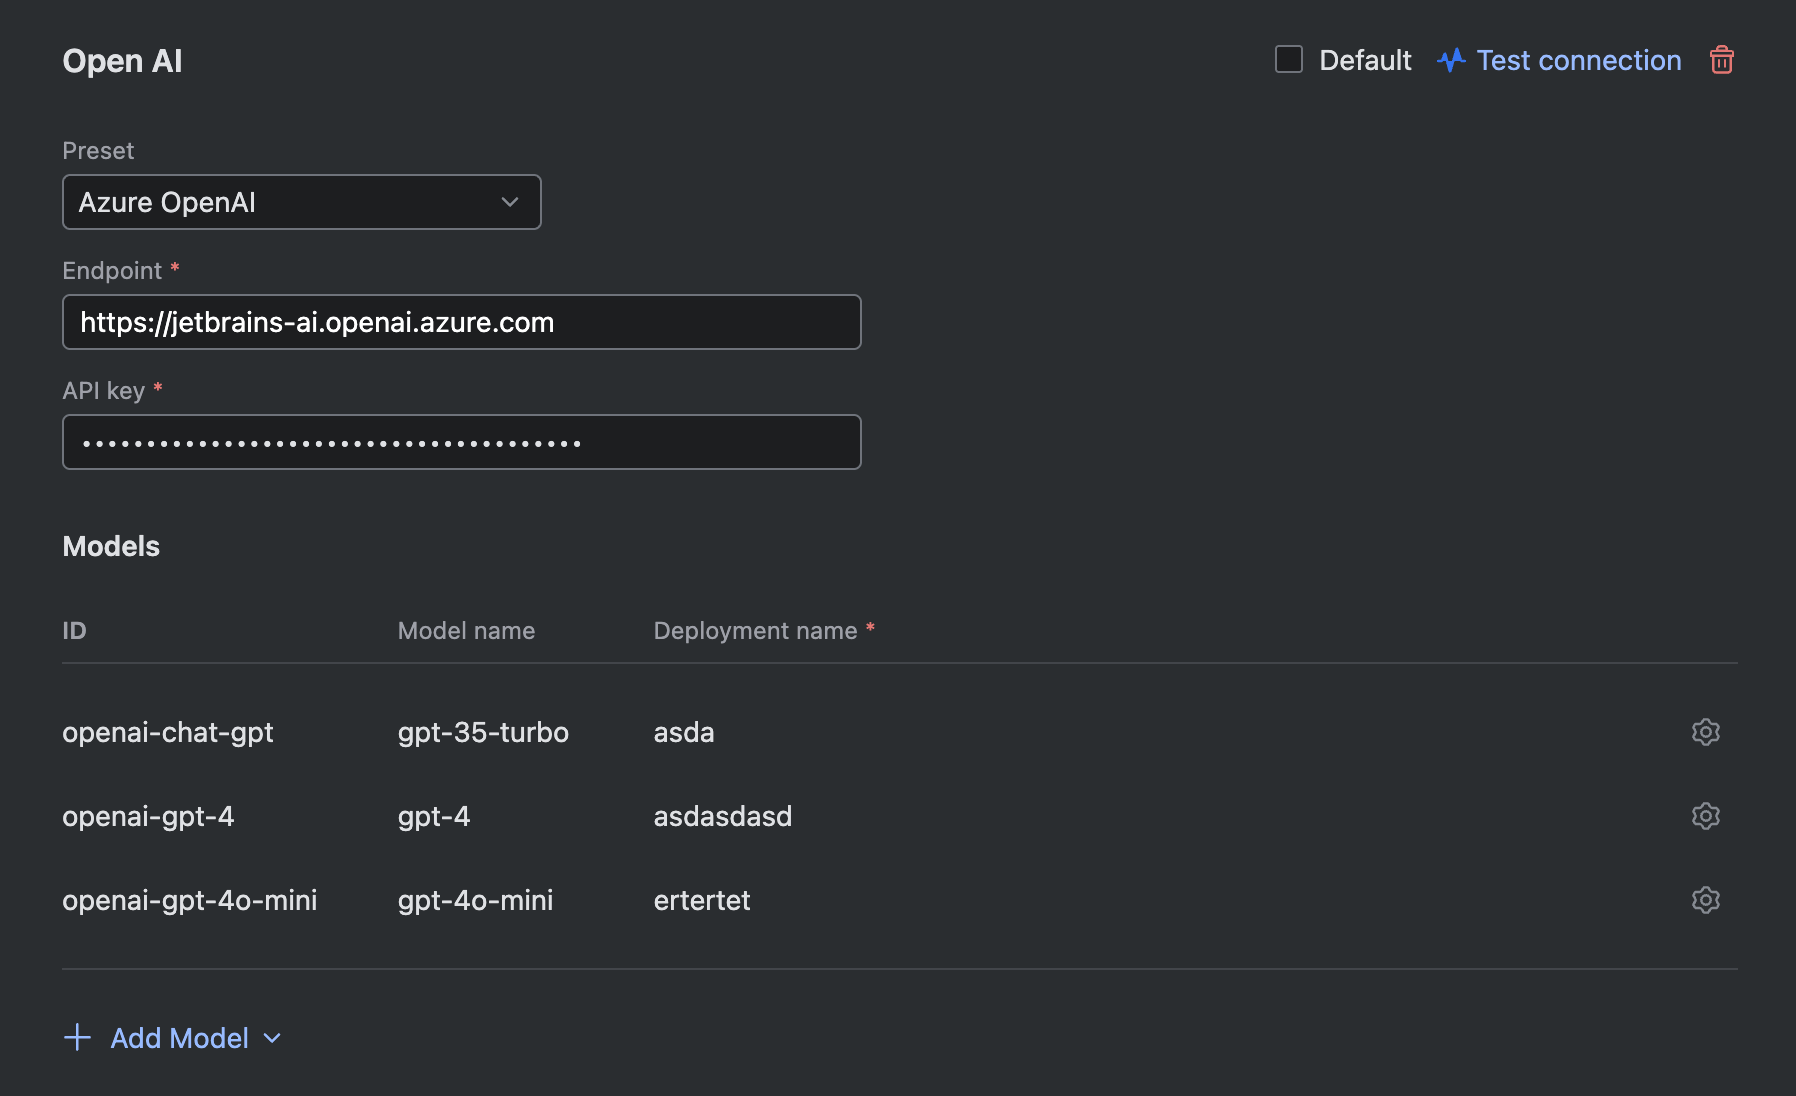1796x1096 pixels.
Task: Run Test connection for this provider
Action: [x=1578, y=60]
